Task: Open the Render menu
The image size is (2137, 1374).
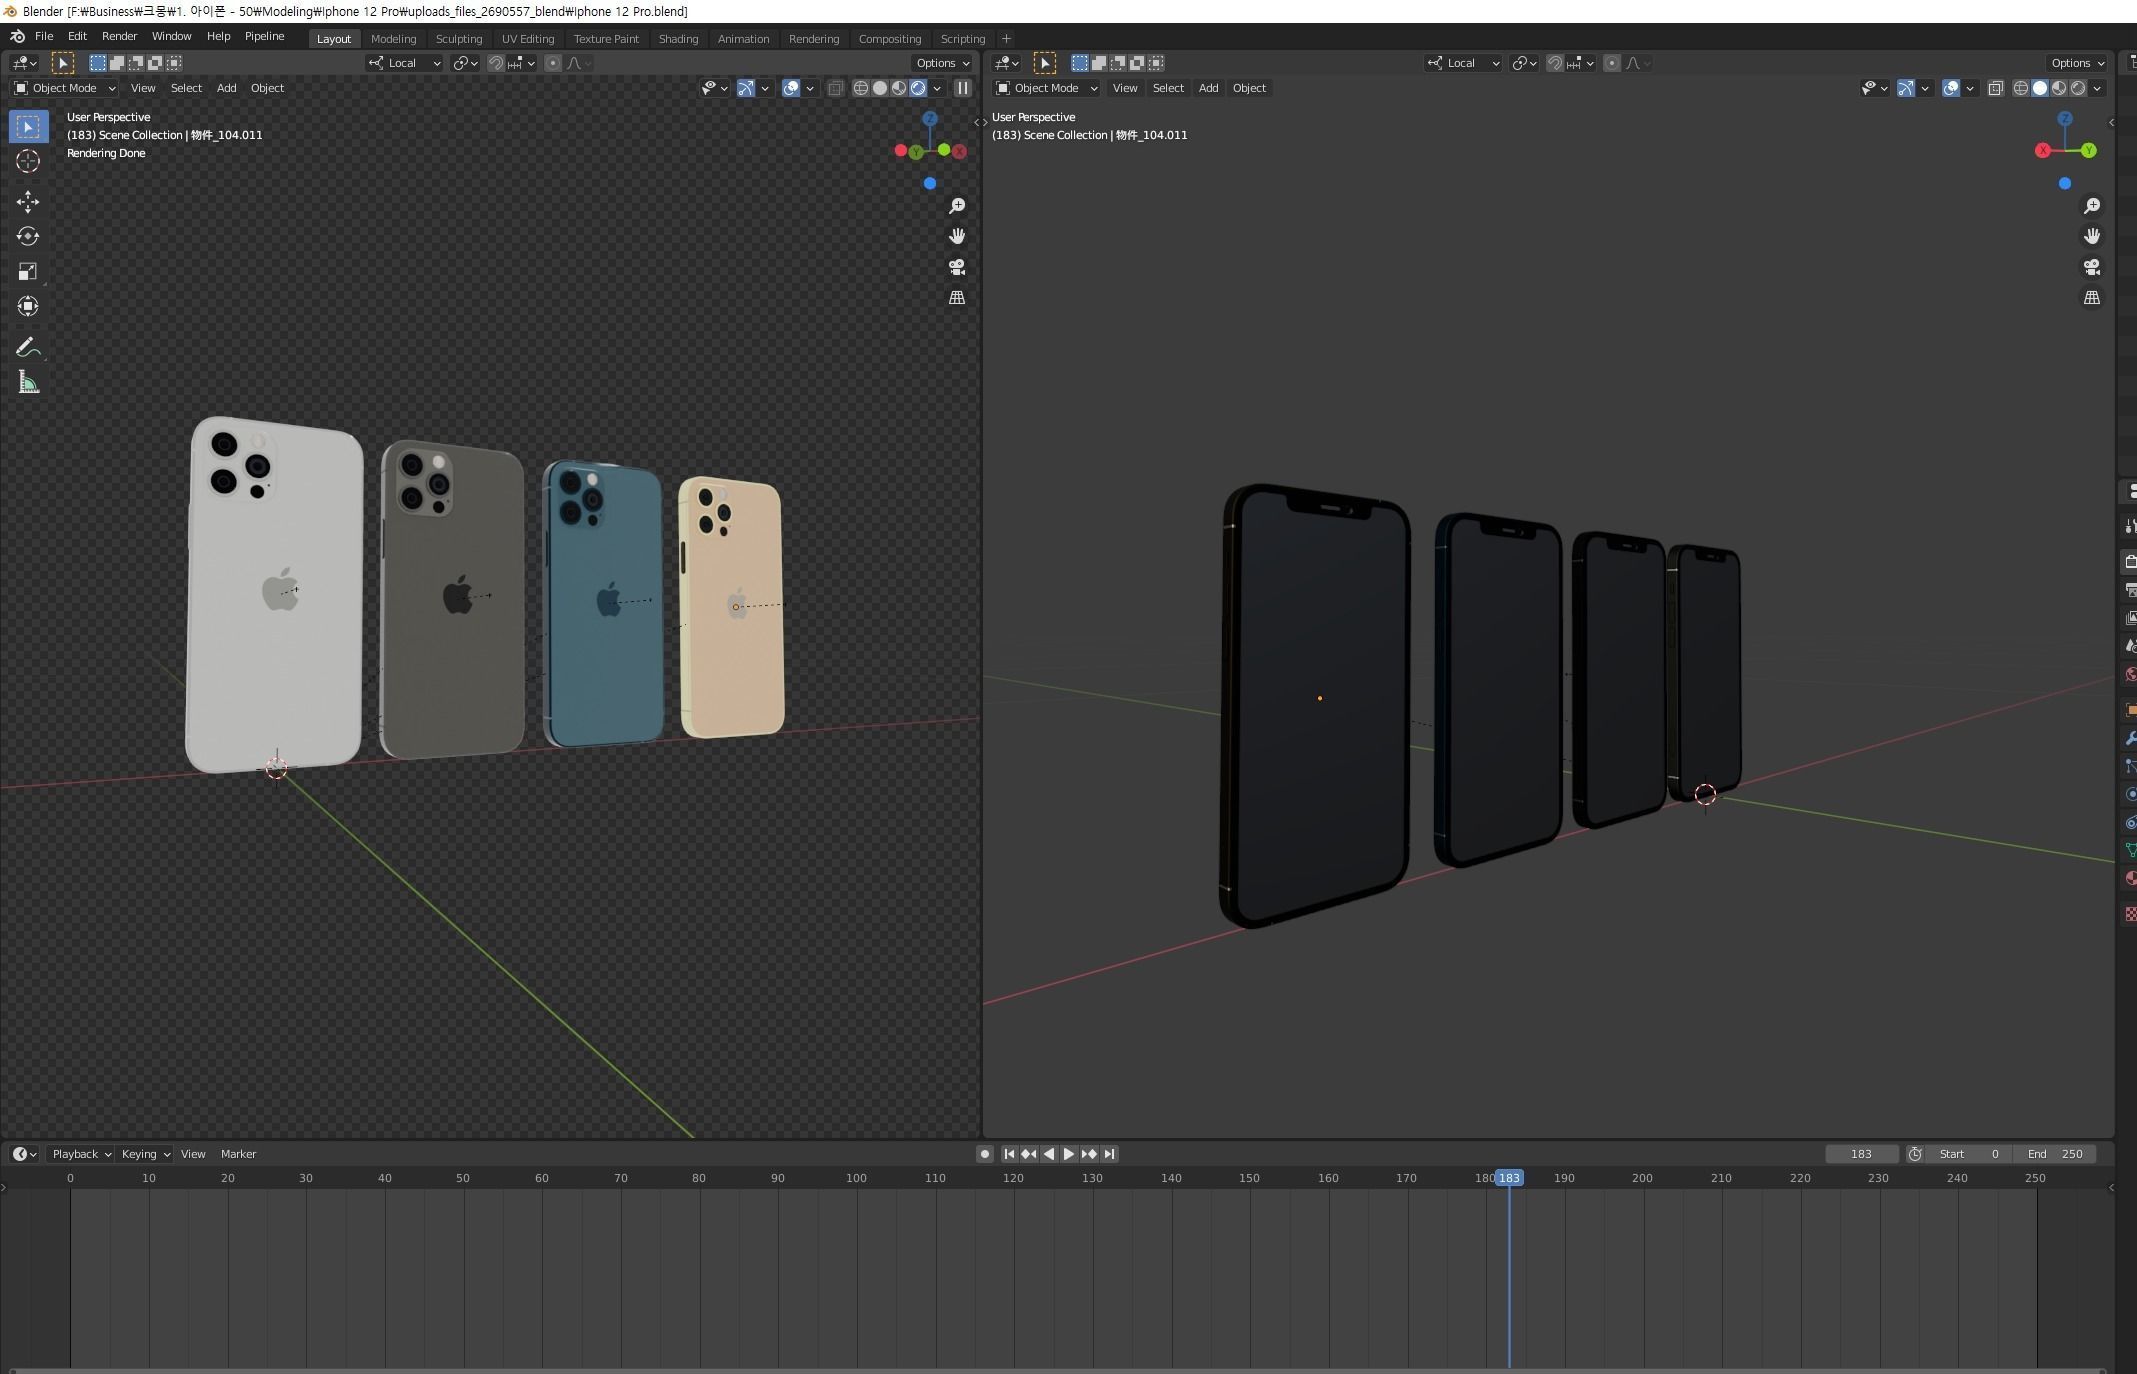Action: coord(119,36)
